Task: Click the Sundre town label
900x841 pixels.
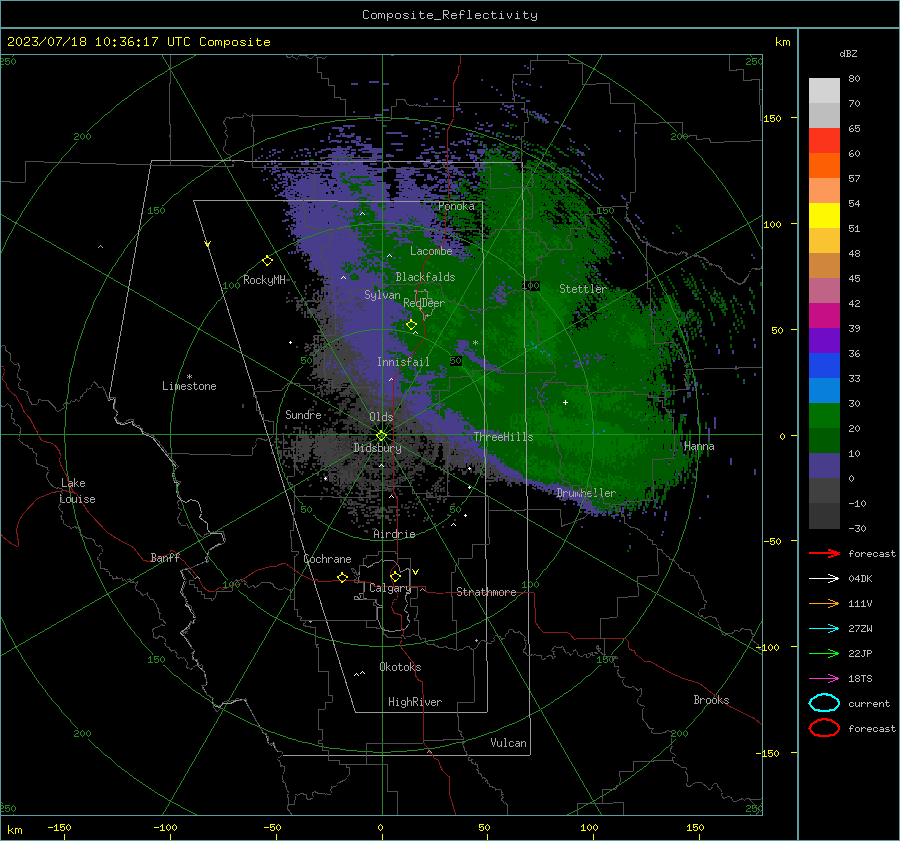Action: [303, 414]
